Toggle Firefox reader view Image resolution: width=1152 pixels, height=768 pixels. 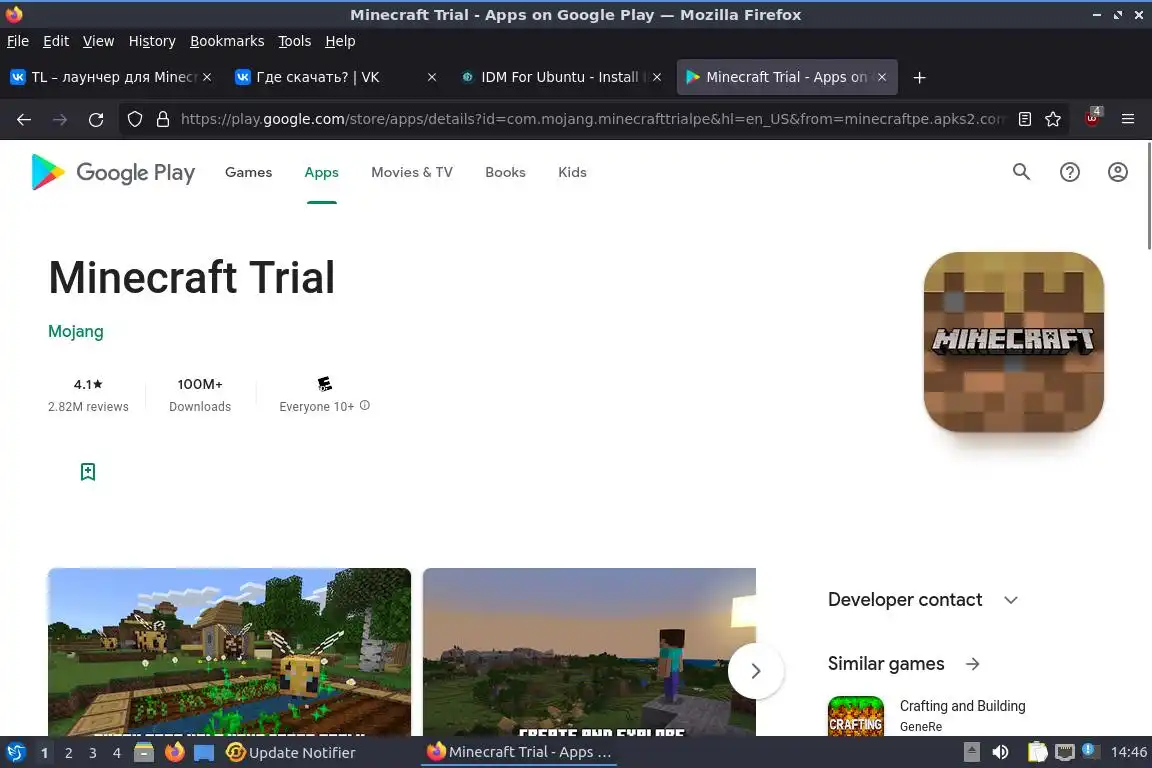1025,119
